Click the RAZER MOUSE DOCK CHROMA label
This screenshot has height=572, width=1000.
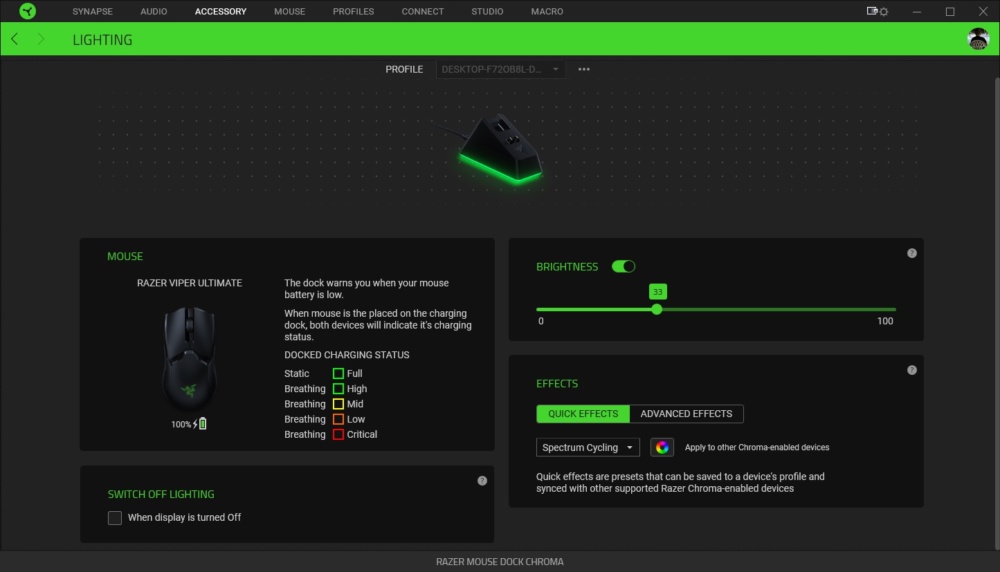(x=499, y=562)
